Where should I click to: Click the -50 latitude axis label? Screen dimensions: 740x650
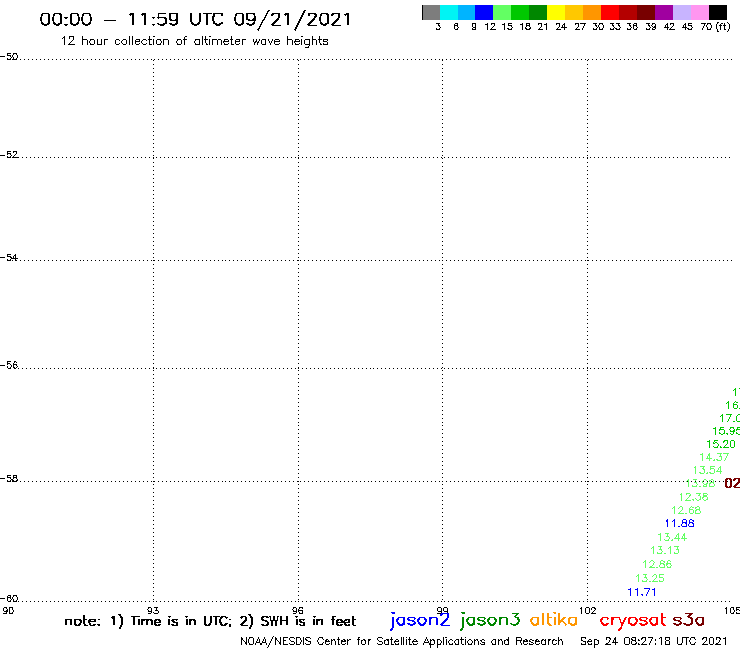9,57
